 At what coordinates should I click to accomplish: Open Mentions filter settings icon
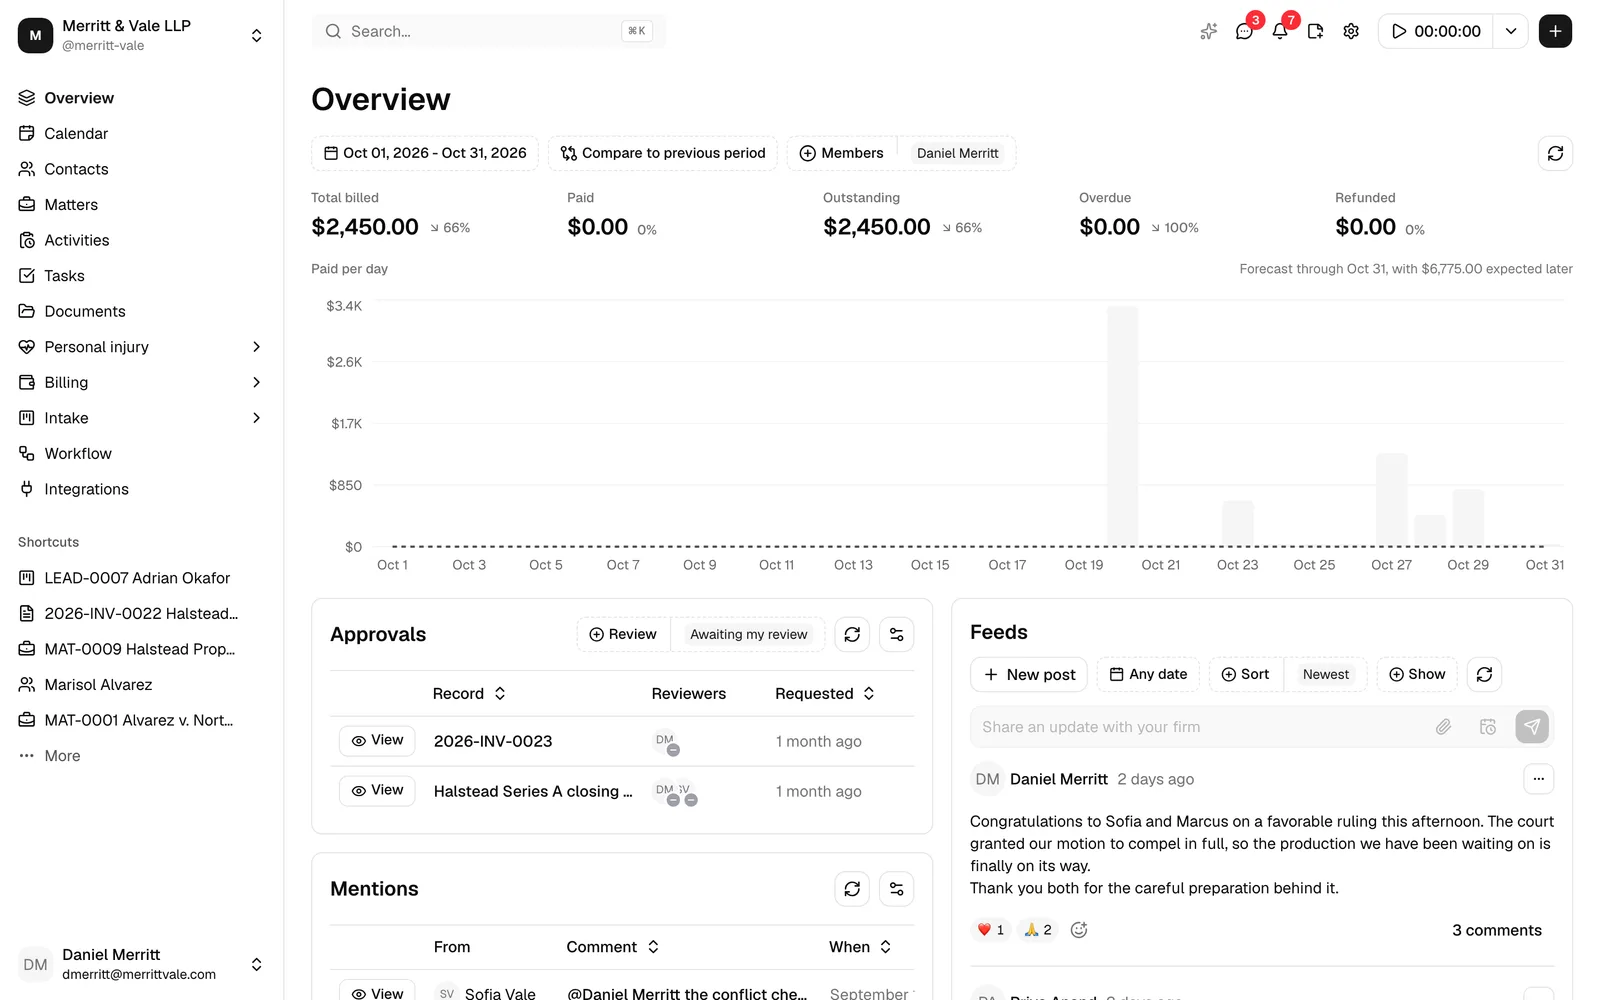896,888
